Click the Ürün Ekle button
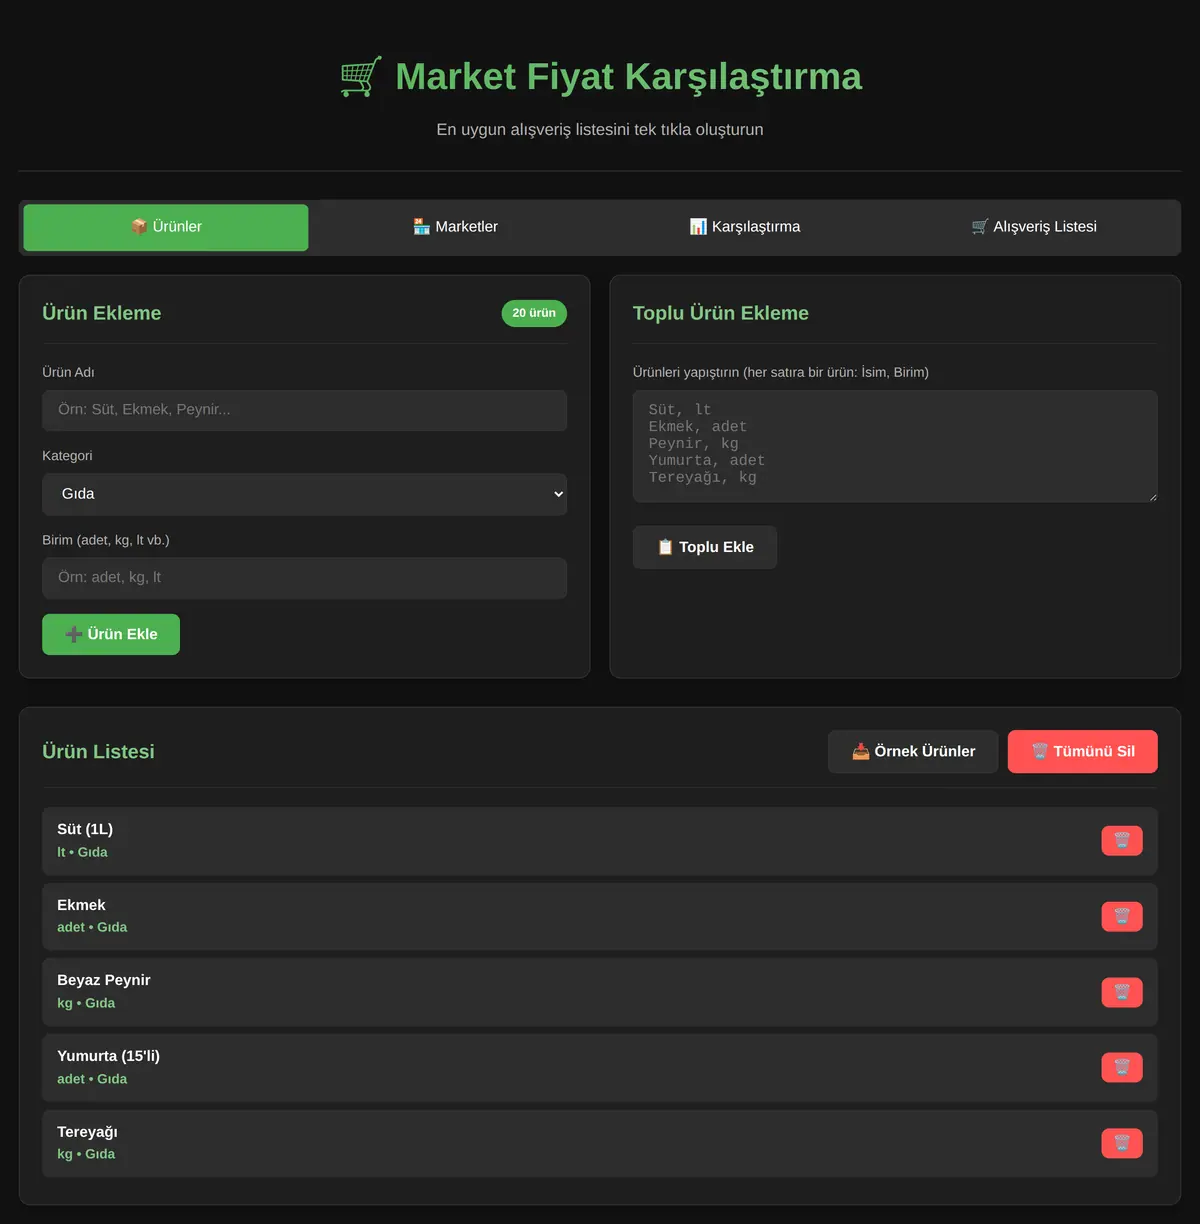This screenshot has height=1224, width=1200. pyautogui.click(x=111, y=634)
